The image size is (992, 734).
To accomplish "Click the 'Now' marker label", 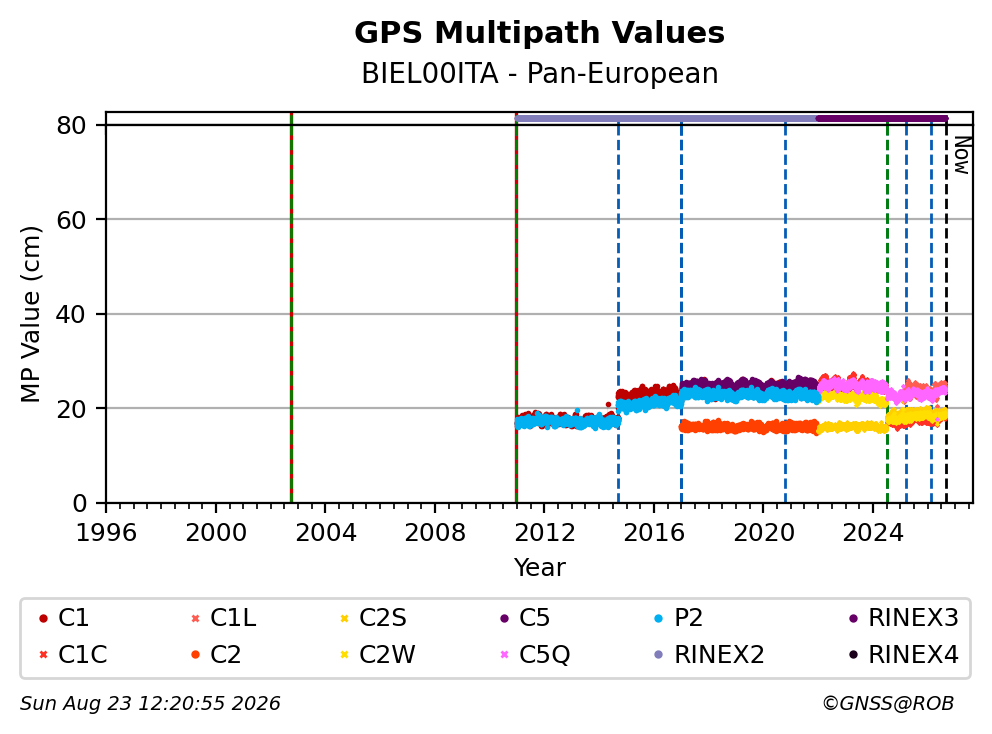I will 962,155.
